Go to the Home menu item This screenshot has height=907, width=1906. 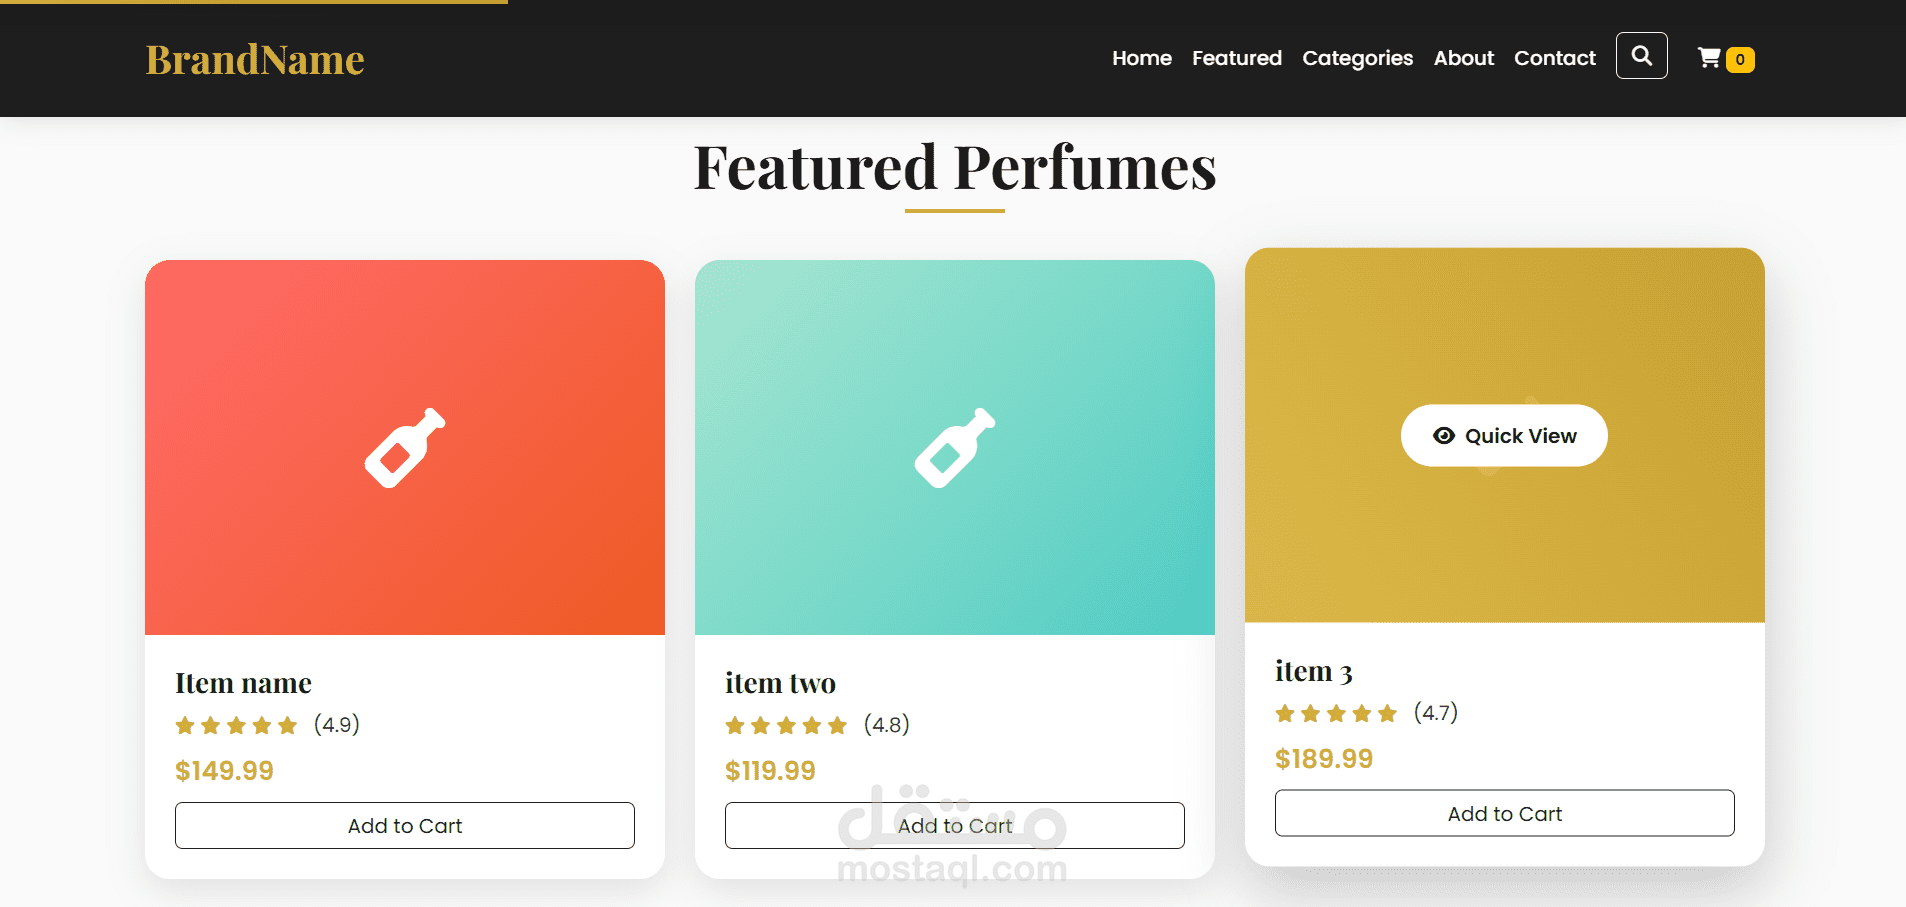[1142, 58]
